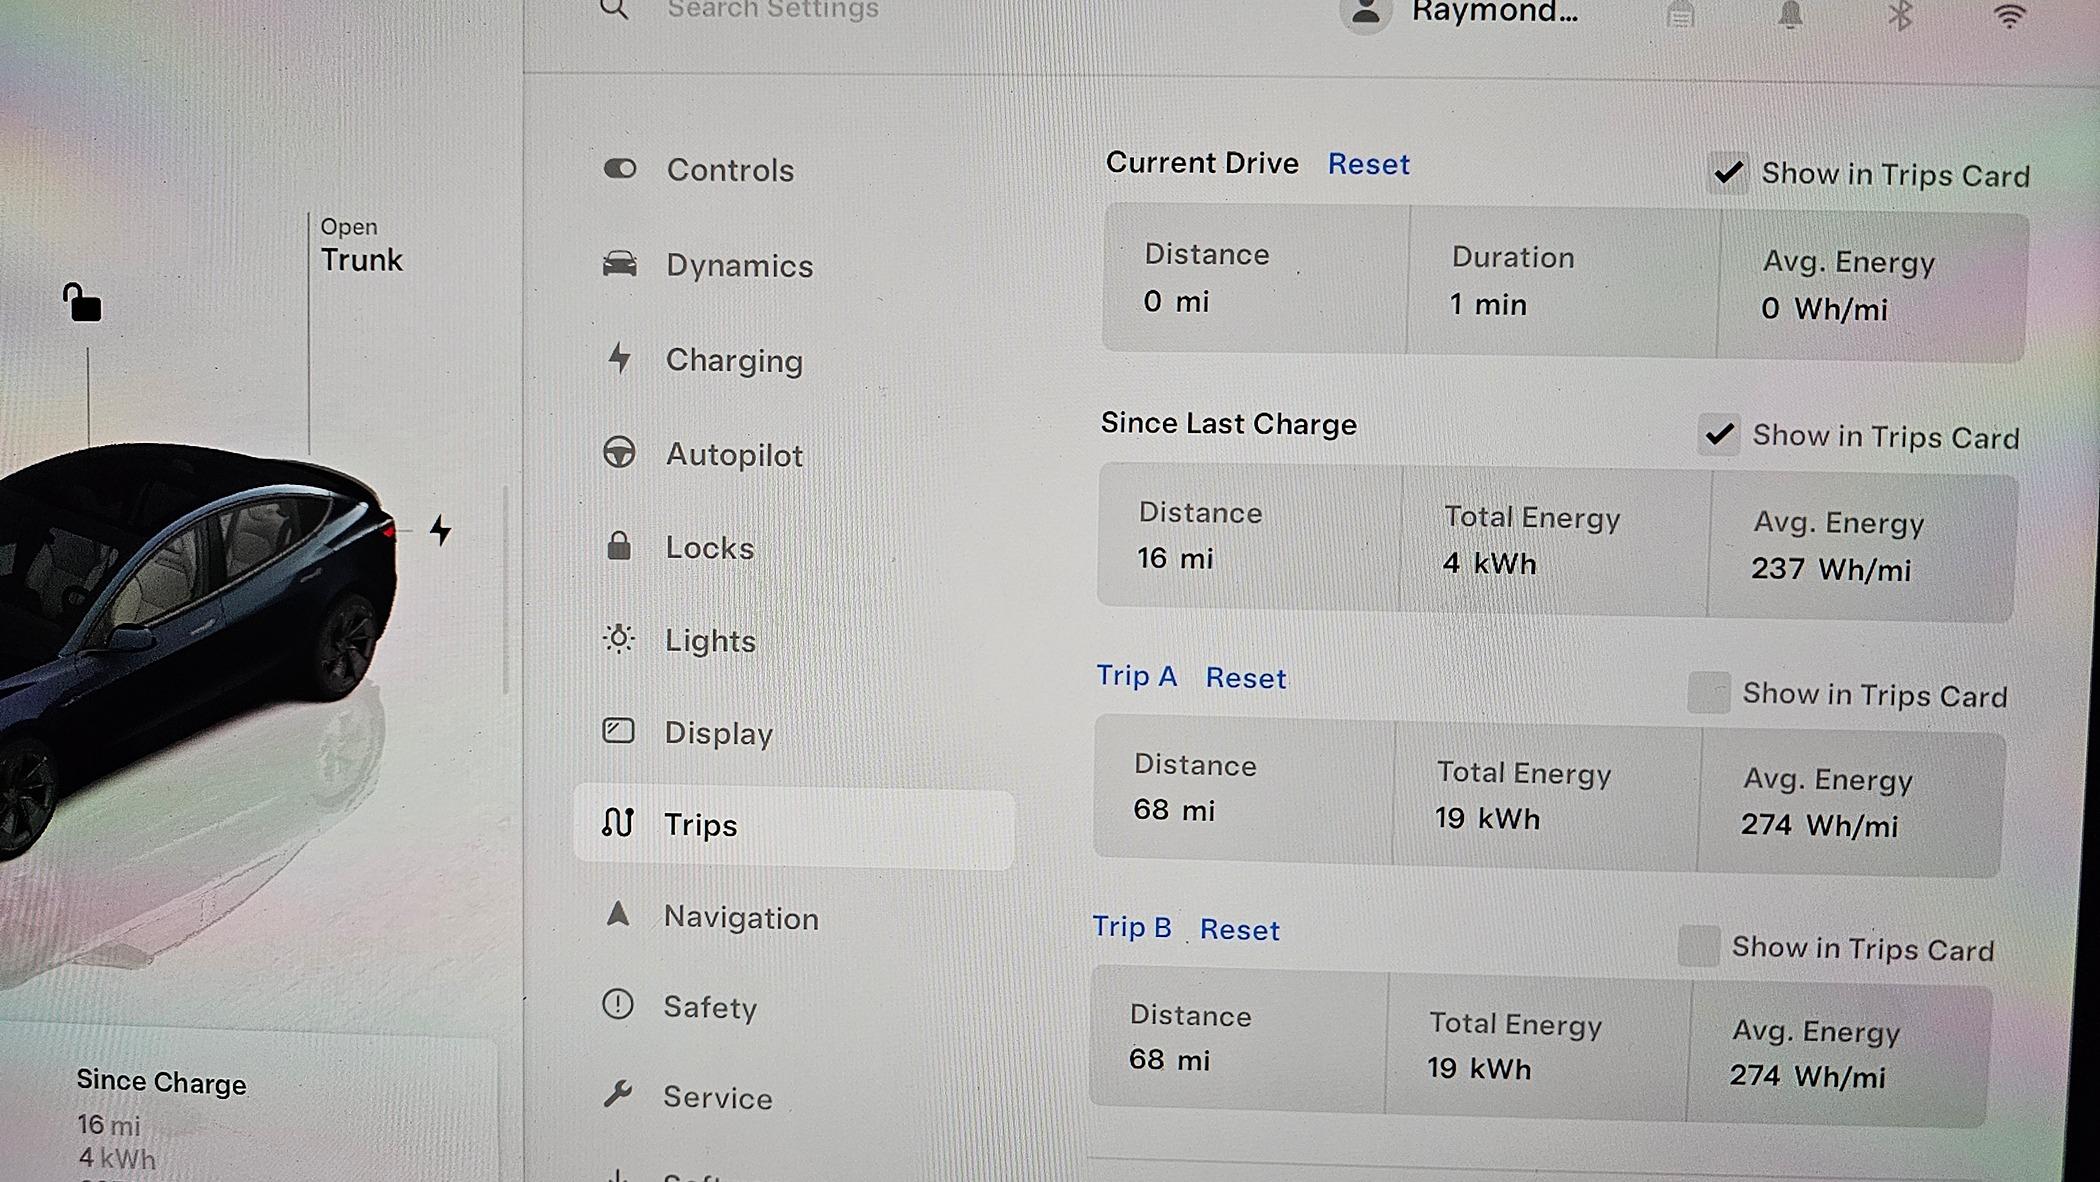Tap the Service wrench icon

618,1094
